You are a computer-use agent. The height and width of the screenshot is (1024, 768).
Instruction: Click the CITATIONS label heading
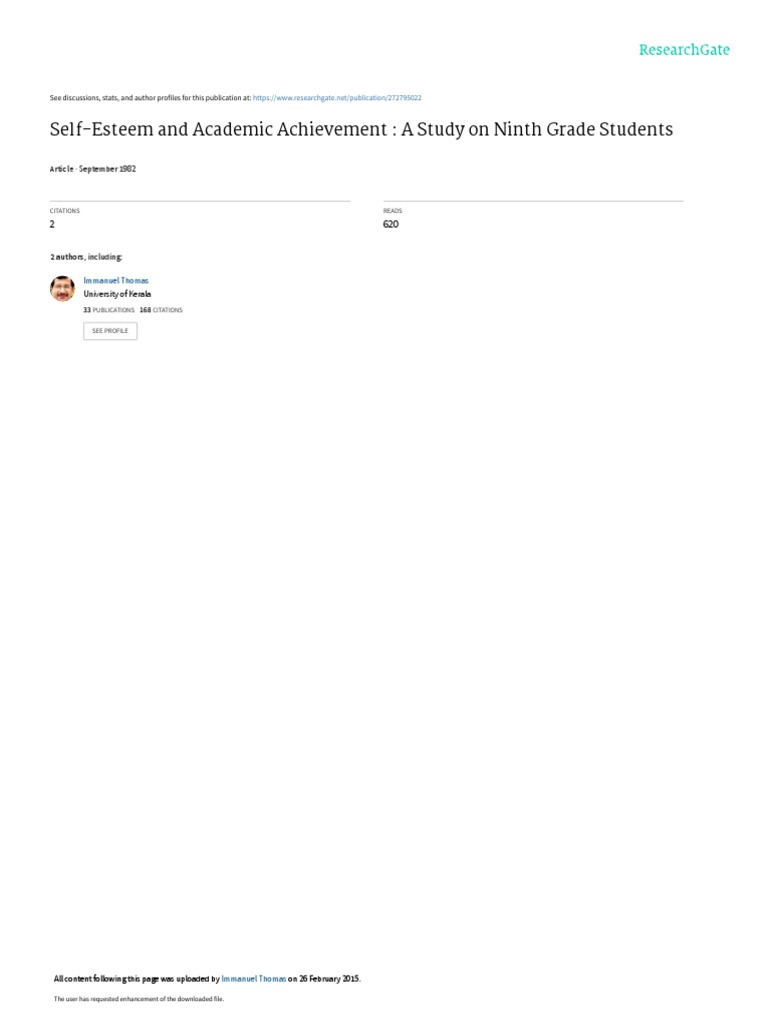point(65,211)
